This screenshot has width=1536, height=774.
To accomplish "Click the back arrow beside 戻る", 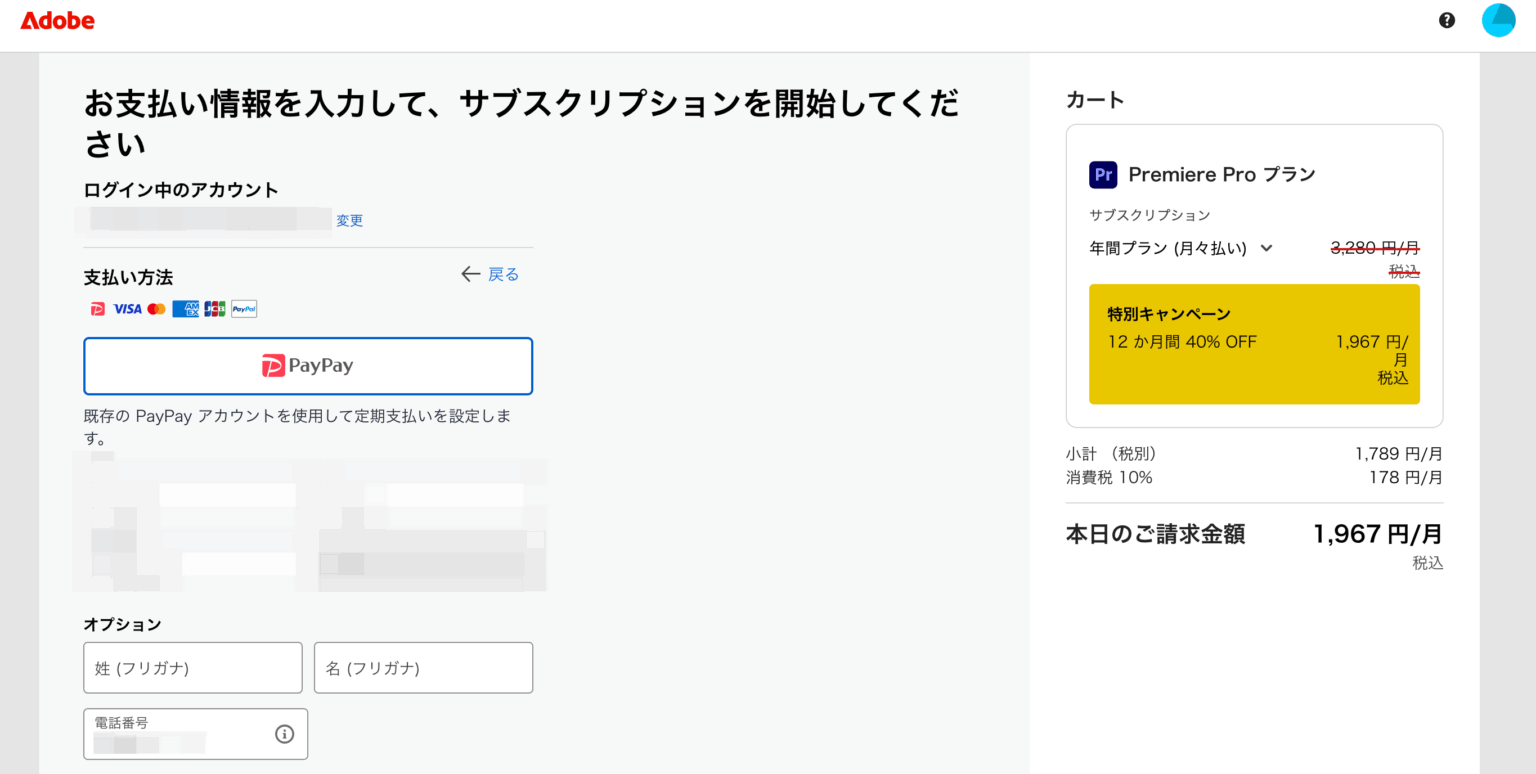I will 470,273.
